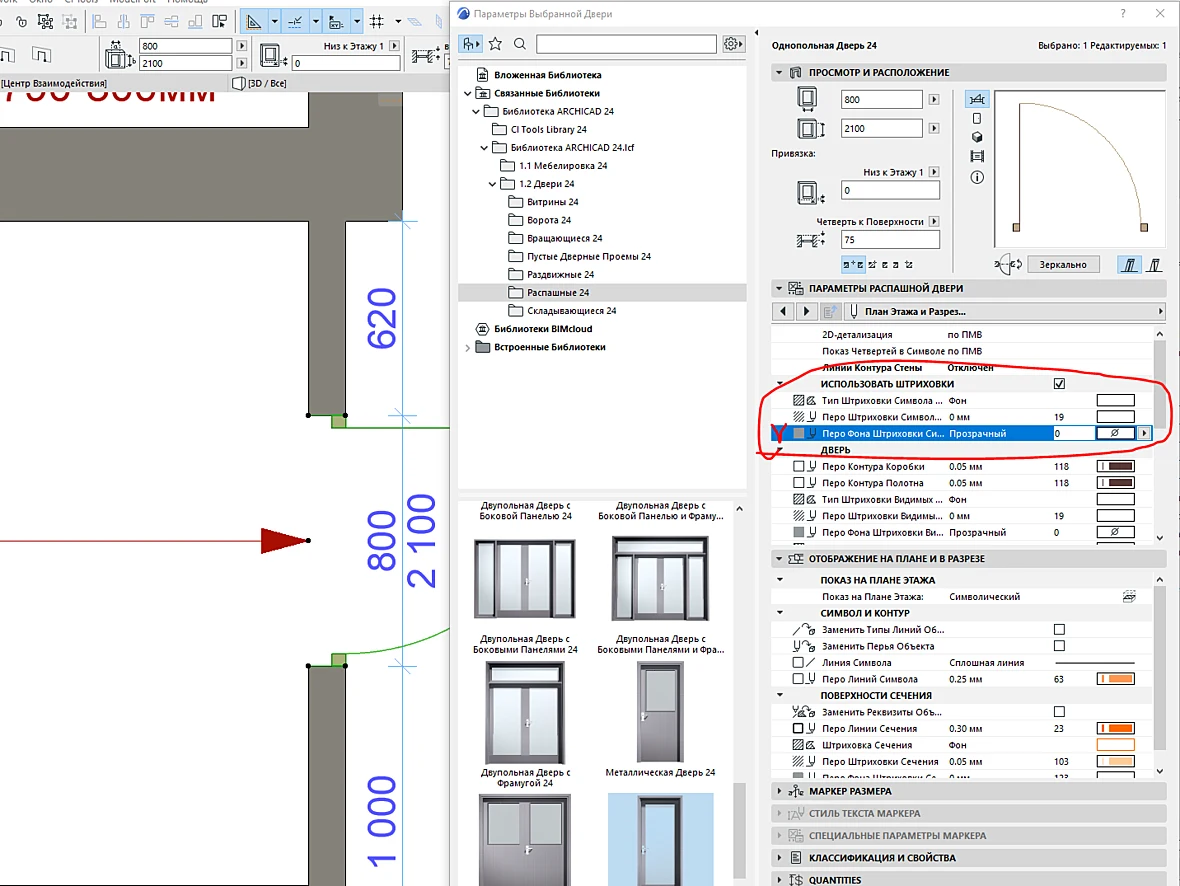Enable Заменить Перья Объекта checkbox
The height and width of the screenshot is (886, 1180).
(x=1060, y=646)
